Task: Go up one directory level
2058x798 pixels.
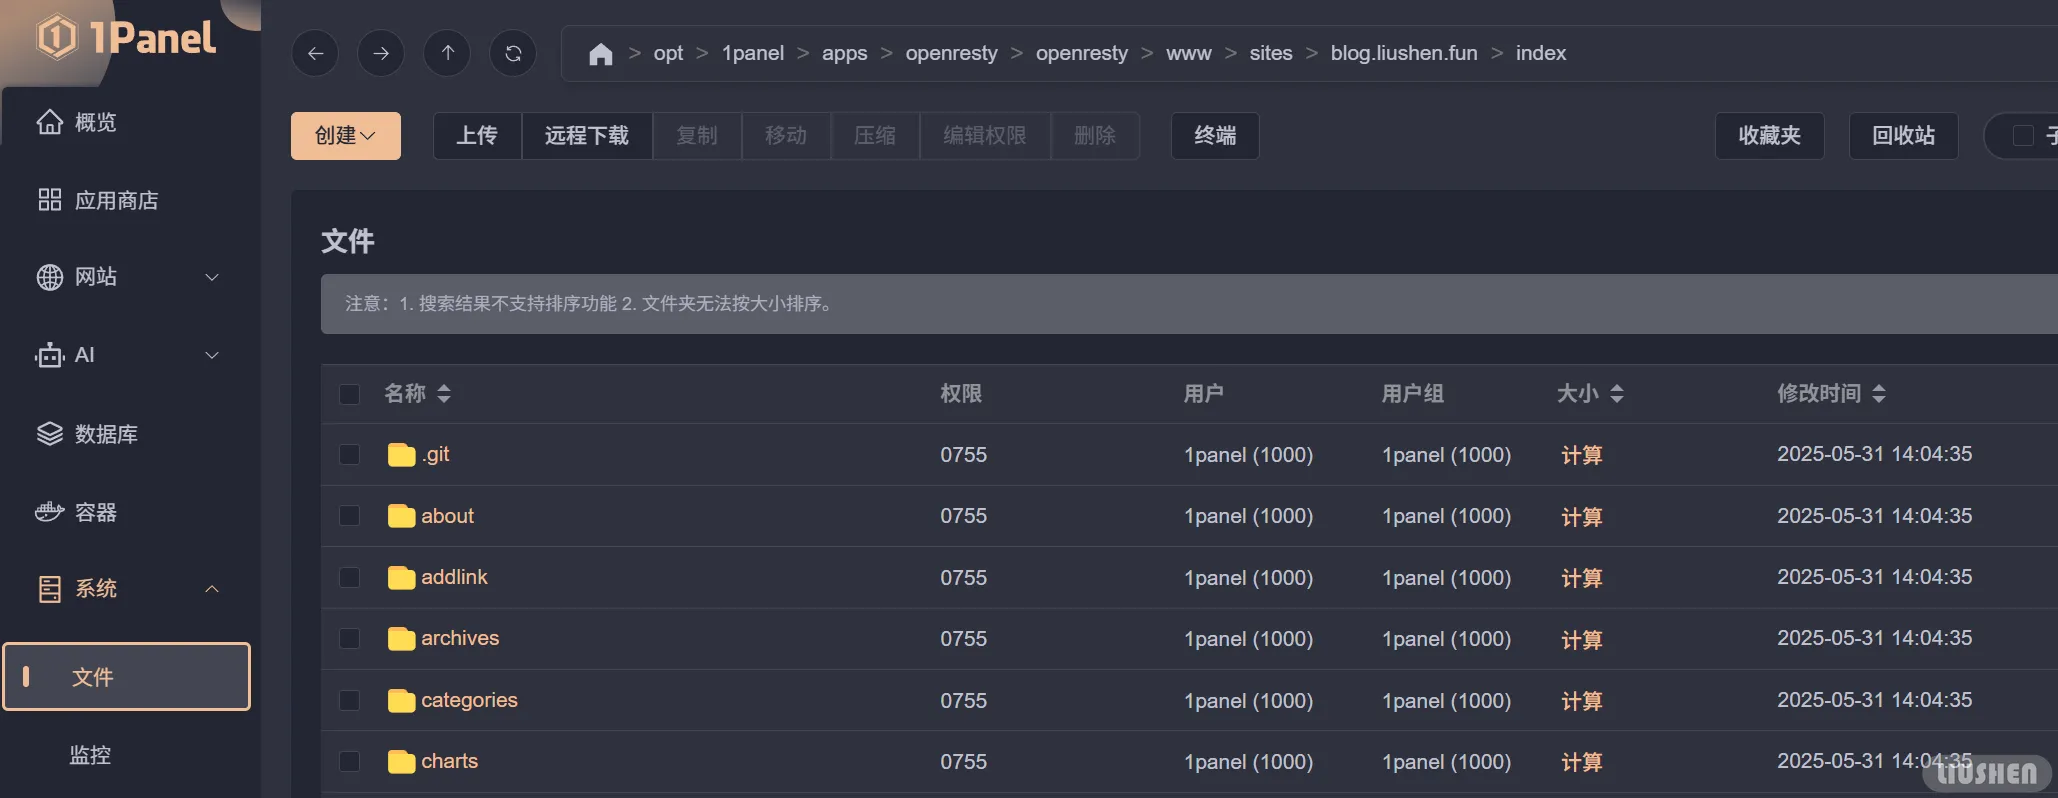Action: pyautogui.click(x=448, y=54)
